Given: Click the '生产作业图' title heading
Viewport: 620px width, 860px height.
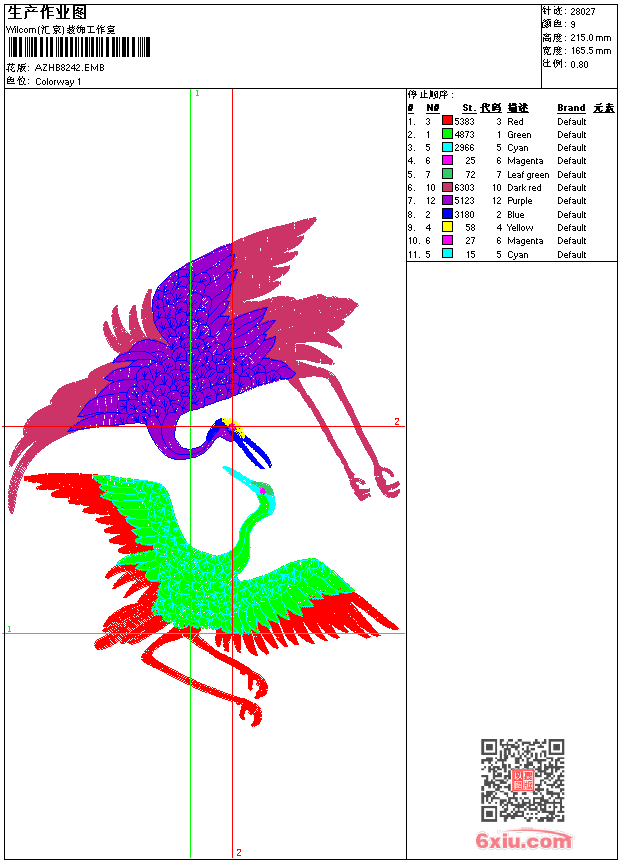Looking at the screenshot, I should pyautogui.click(x=46, y=12).
